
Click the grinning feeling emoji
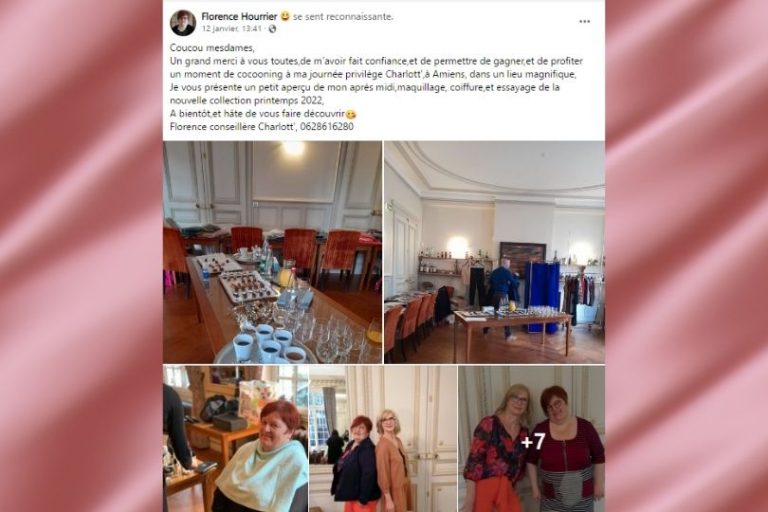pyautogui.click(x=285, y=16)
